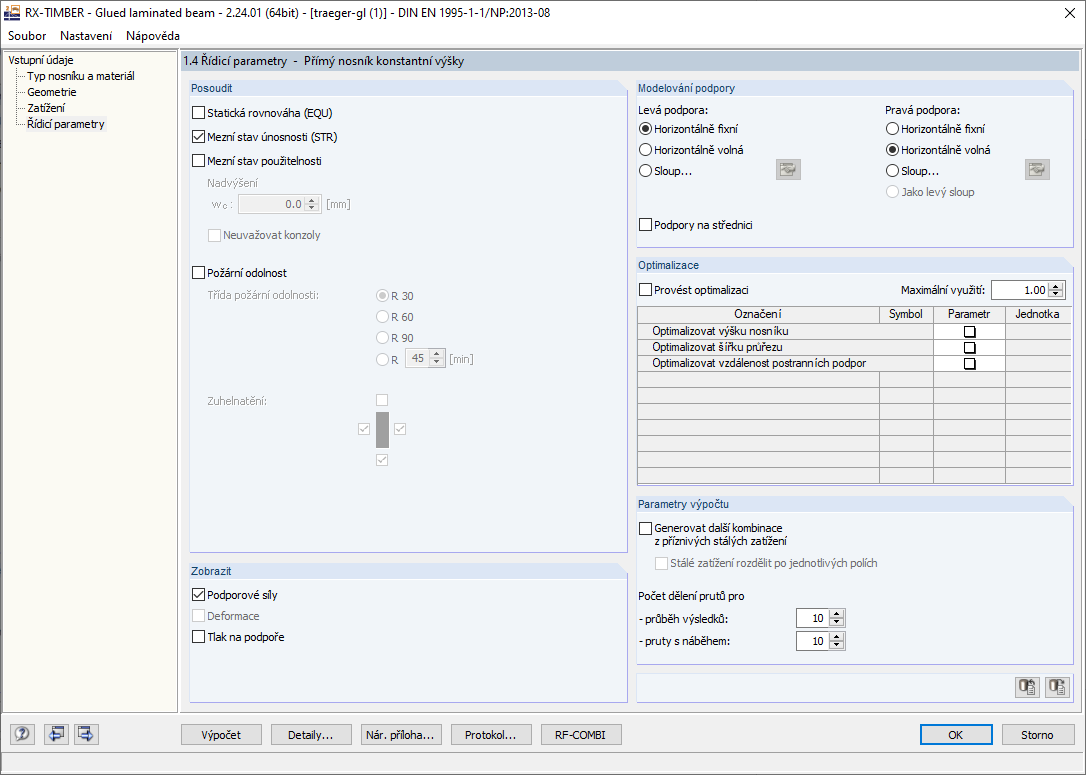Open the Nastavení menu
The height and width of the screenshot is (775, 1086).
point(85,35)
